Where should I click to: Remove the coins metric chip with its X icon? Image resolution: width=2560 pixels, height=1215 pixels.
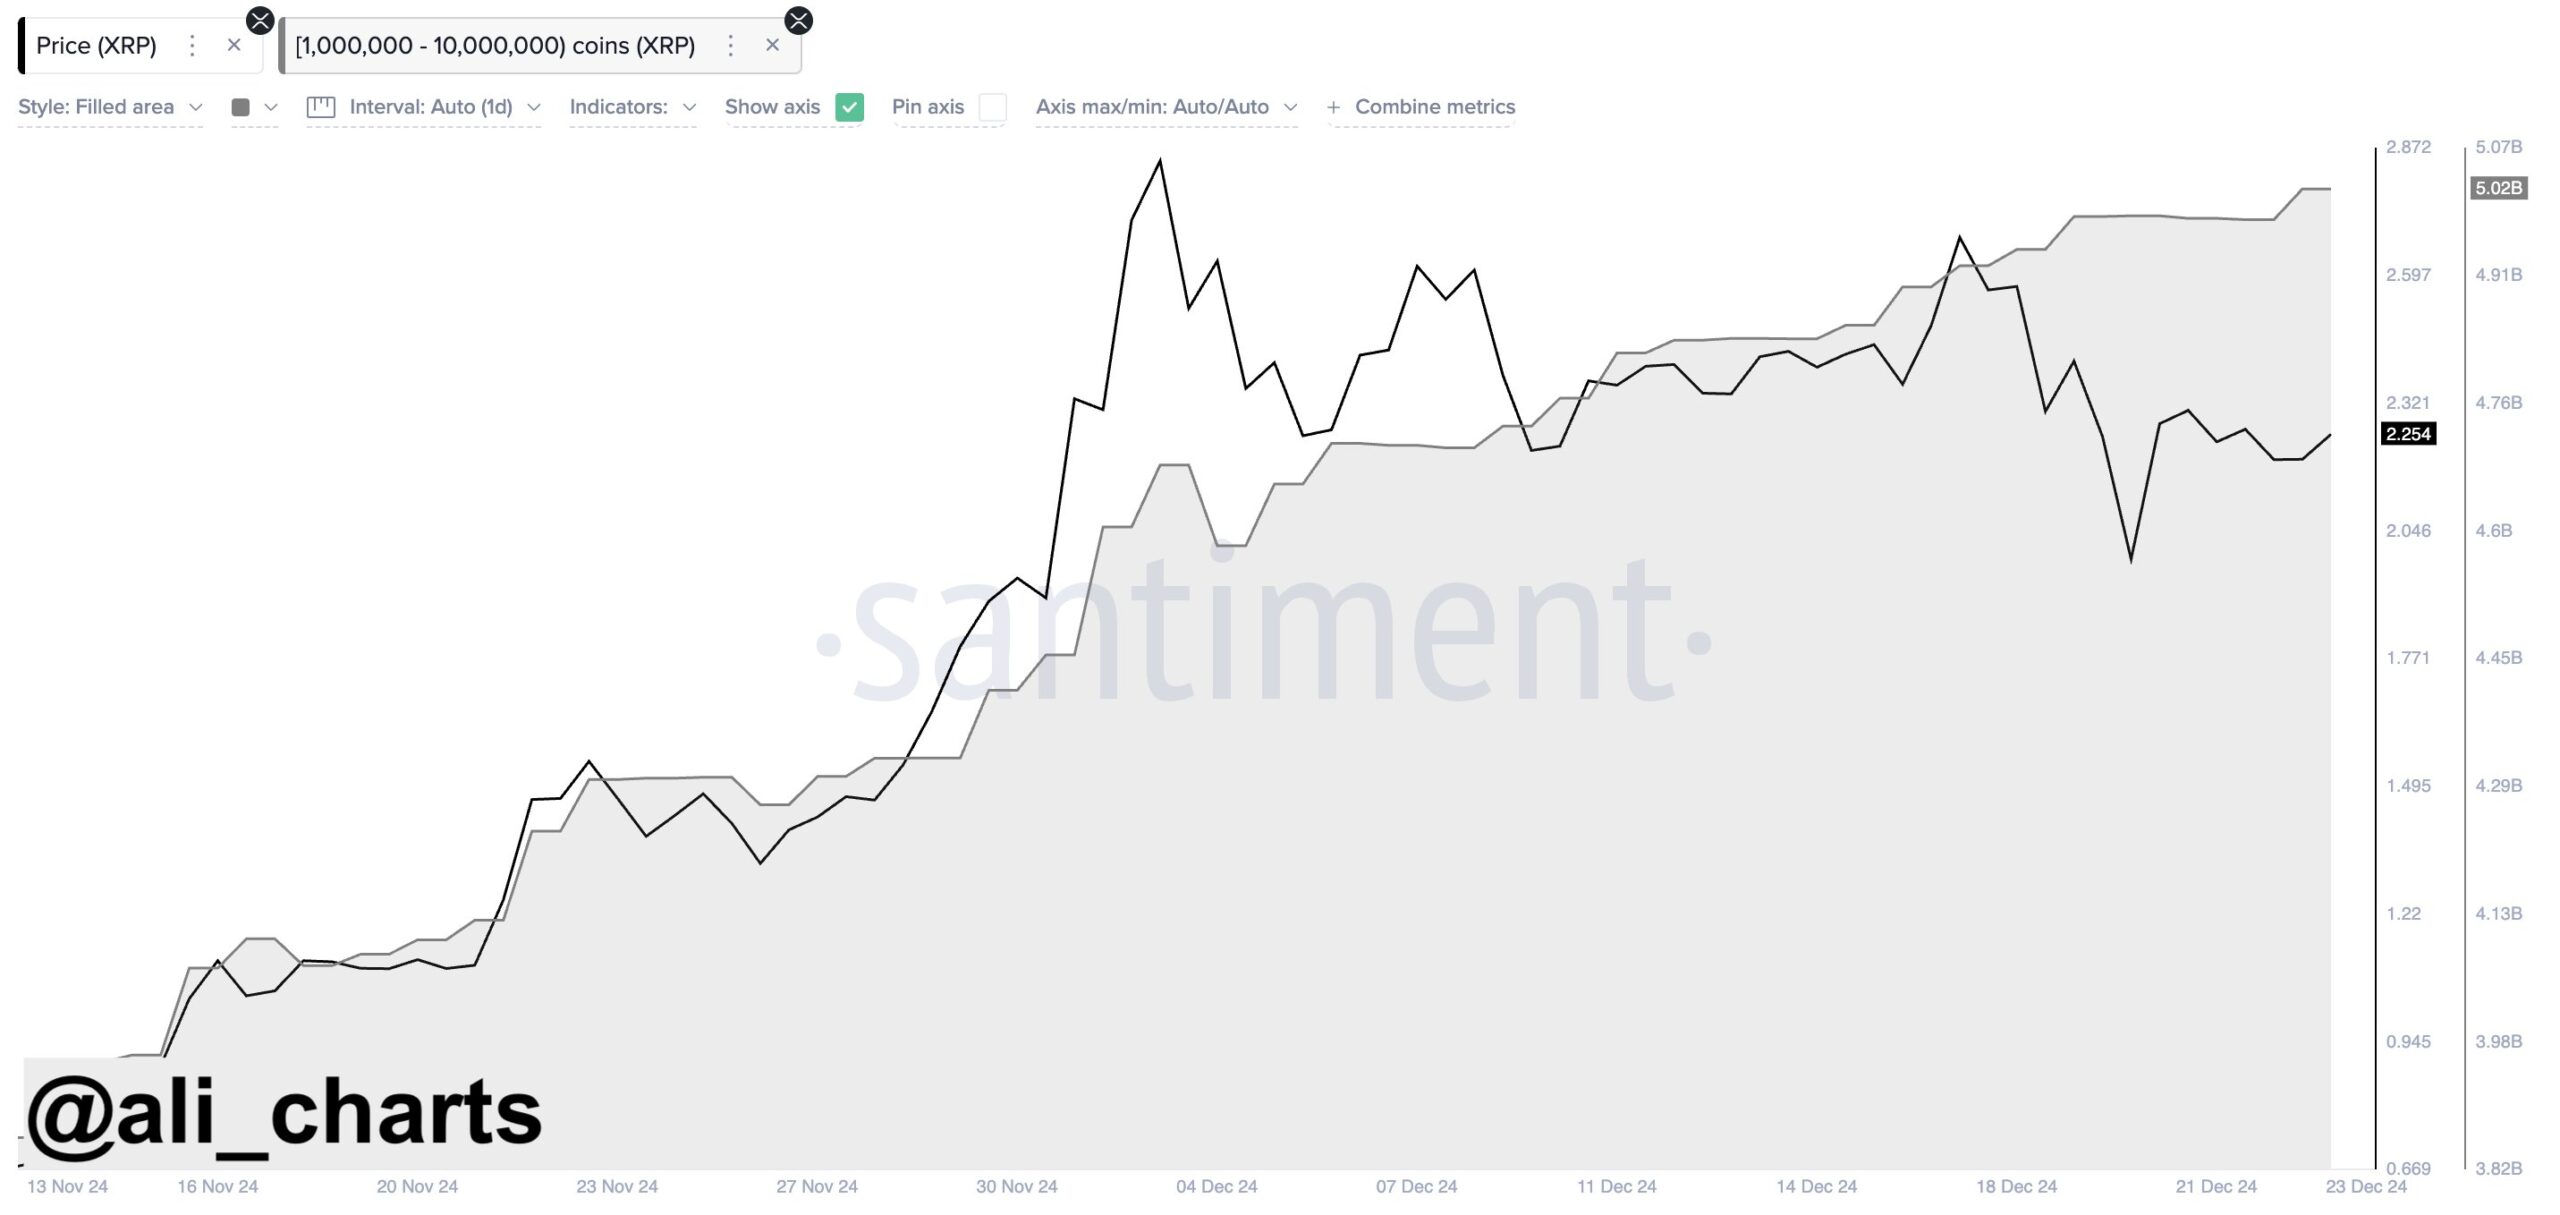point(773,45)
